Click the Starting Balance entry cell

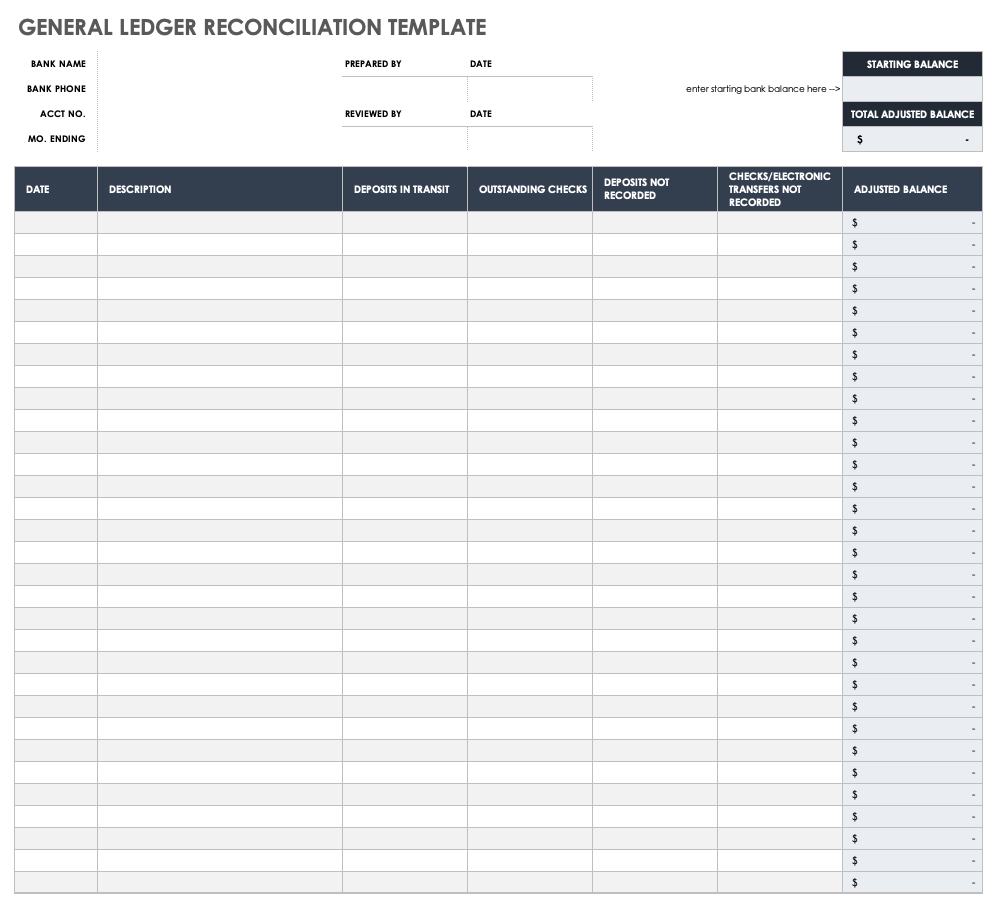pos(911,89)
